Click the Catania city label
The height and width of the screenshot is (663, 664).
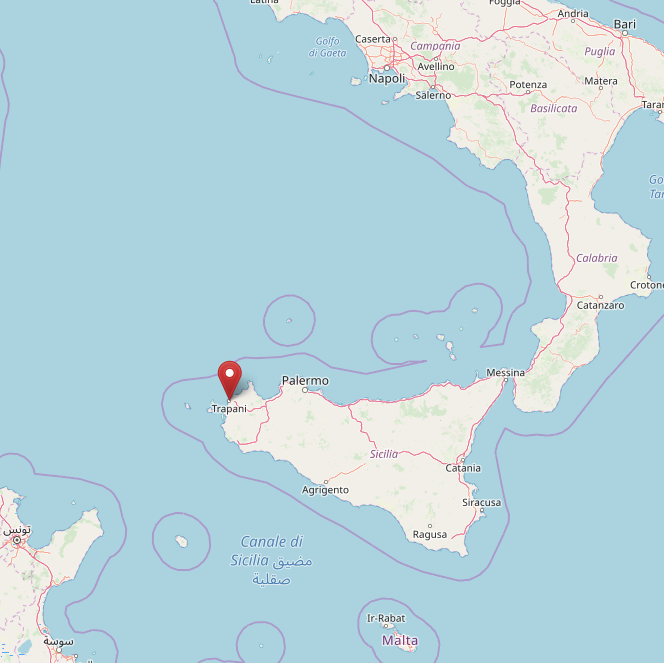(x=463, y=468)
